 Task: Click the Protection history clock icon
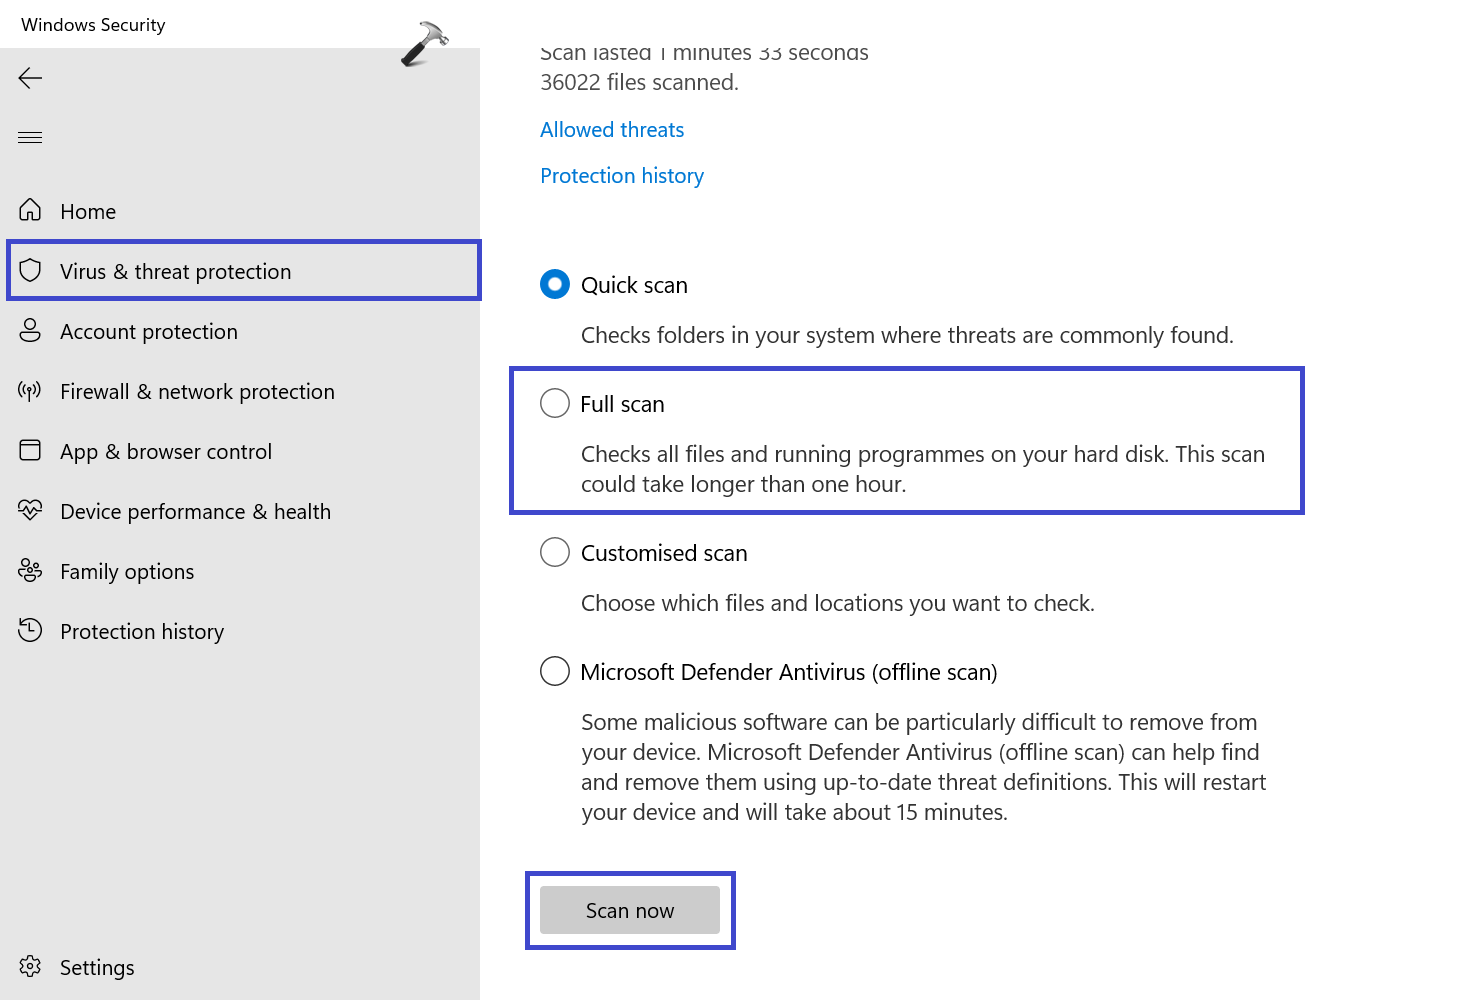pyautogui.click(x=30, y=630)
